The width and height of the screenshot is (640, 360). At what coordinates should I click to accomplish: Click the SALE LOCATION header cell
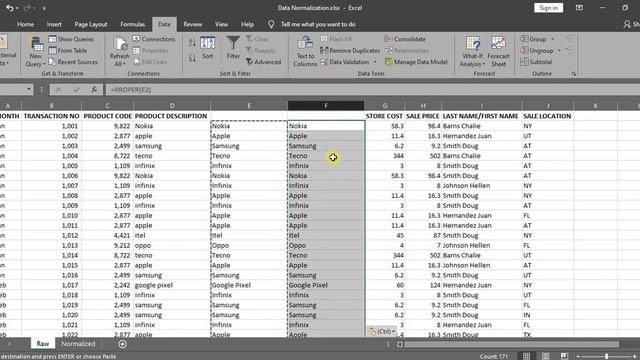pyautogui.click(x=547, y=116)
